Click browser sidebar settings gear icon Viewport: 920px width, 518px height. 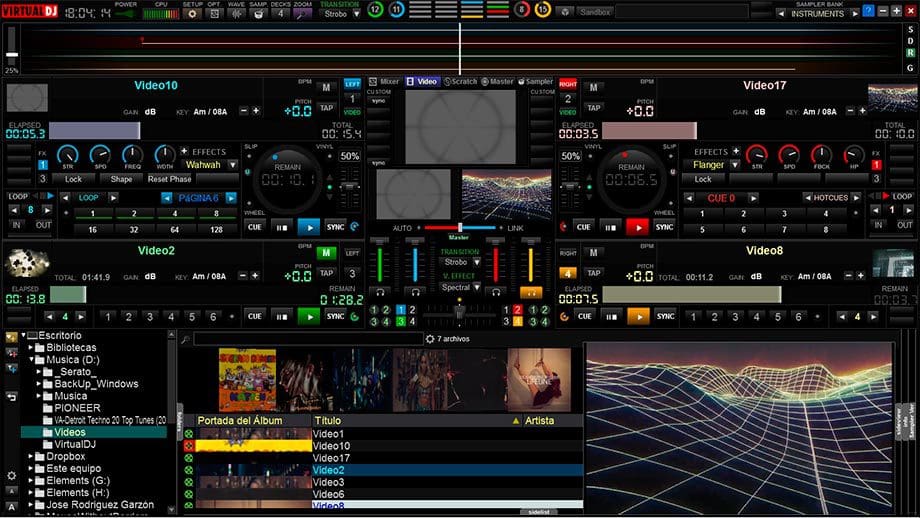point(11,476)
